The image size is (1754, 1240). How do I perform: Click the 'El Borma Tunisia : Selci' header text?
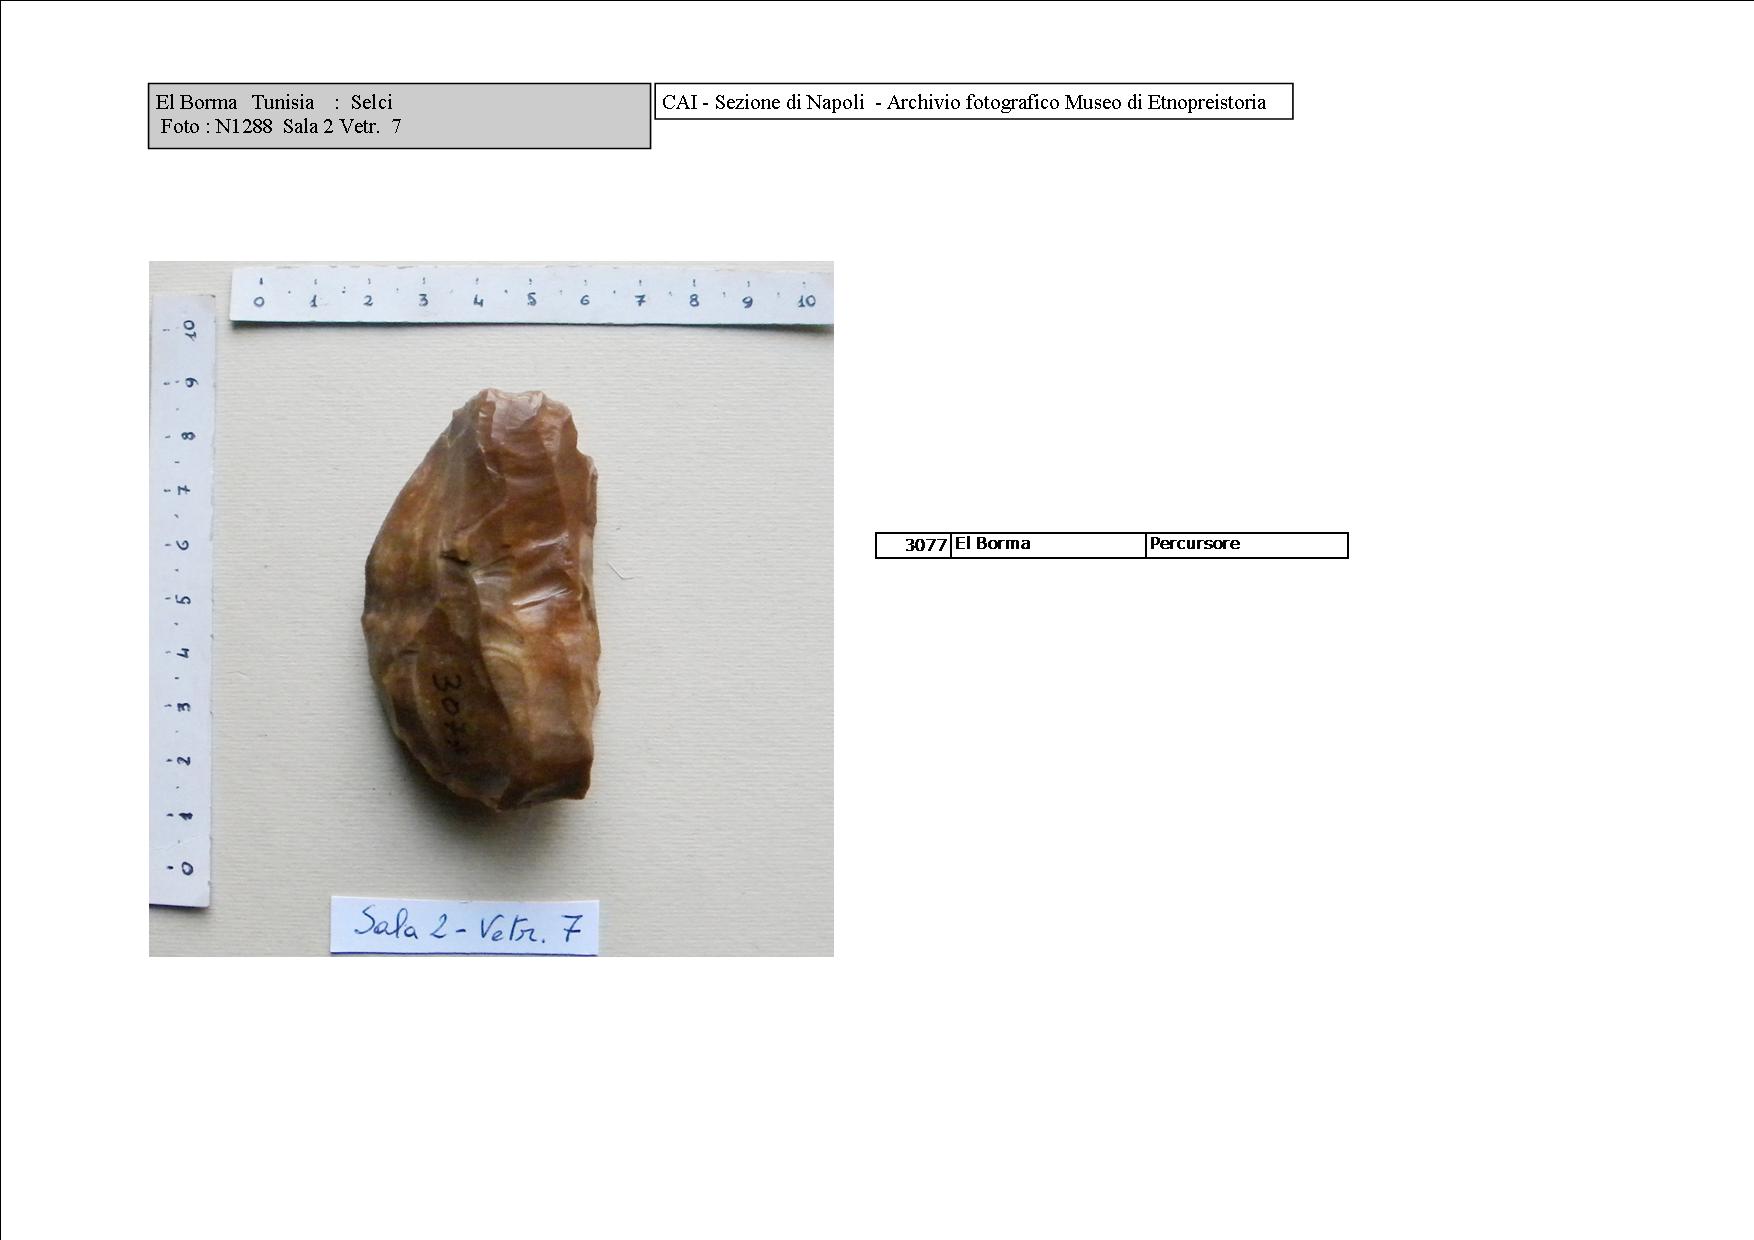coord(274,102)
